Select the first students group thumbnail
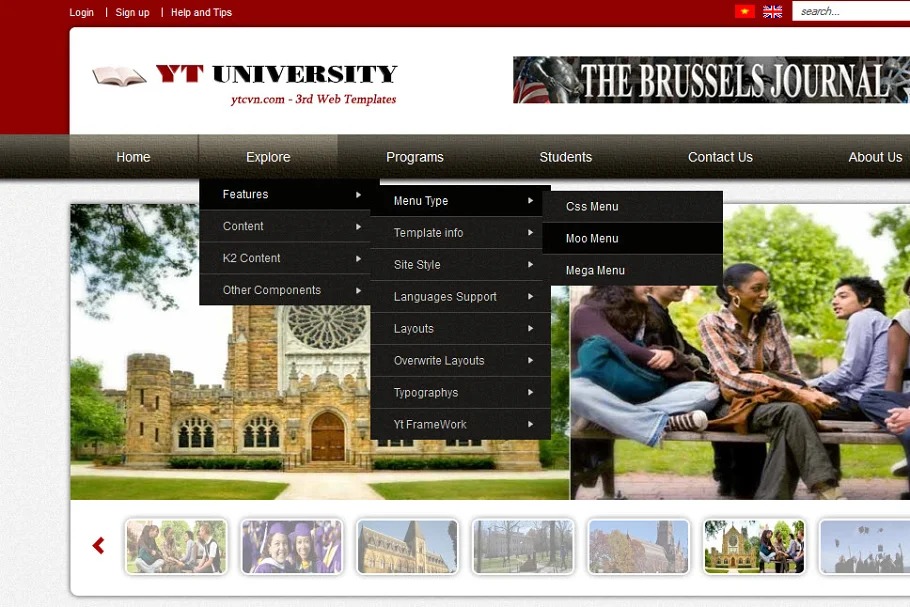The width and height of the screenshot is (910, 607). click(x=176, y=546)
